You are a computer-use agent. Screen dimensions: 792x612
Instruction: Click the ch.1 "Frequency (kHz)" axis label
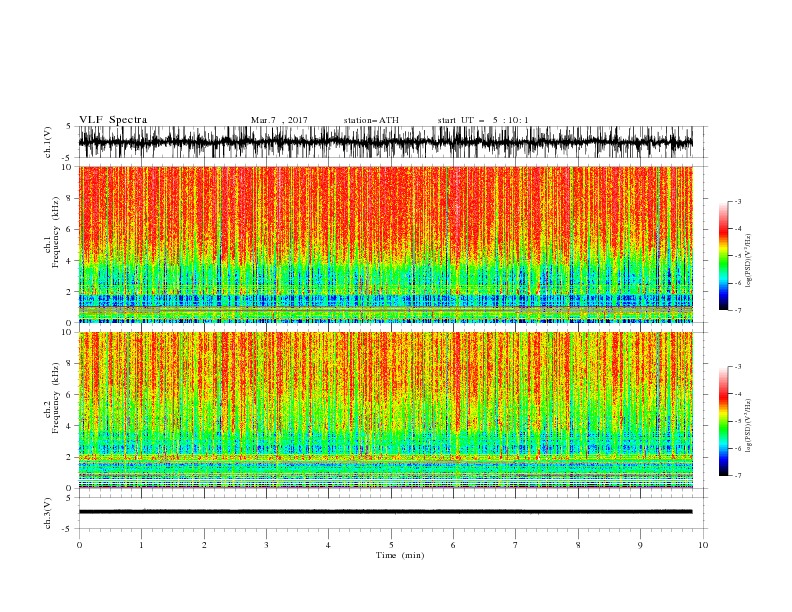pos(56,232)
